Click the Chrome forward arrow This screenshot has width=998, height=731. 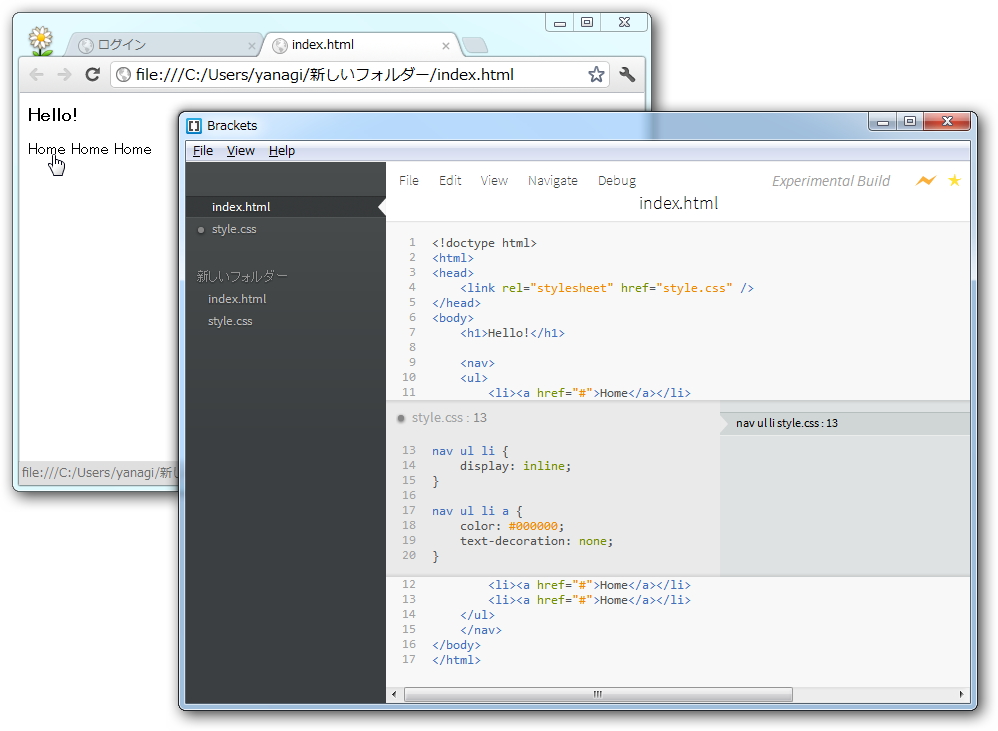pos(64,74)
